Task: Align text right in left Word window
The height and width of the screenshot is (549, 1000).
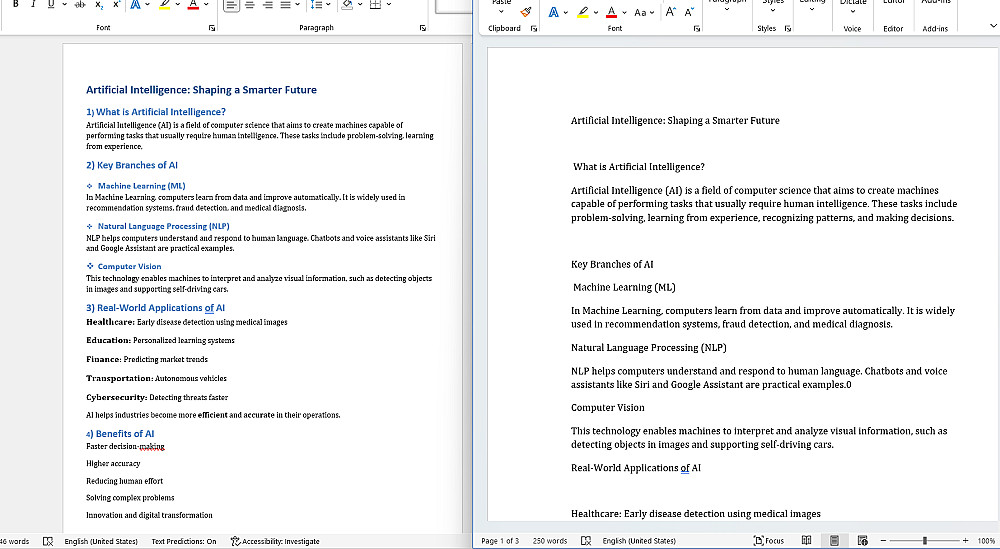Action: pyautogui.click(x=268, y=4)
